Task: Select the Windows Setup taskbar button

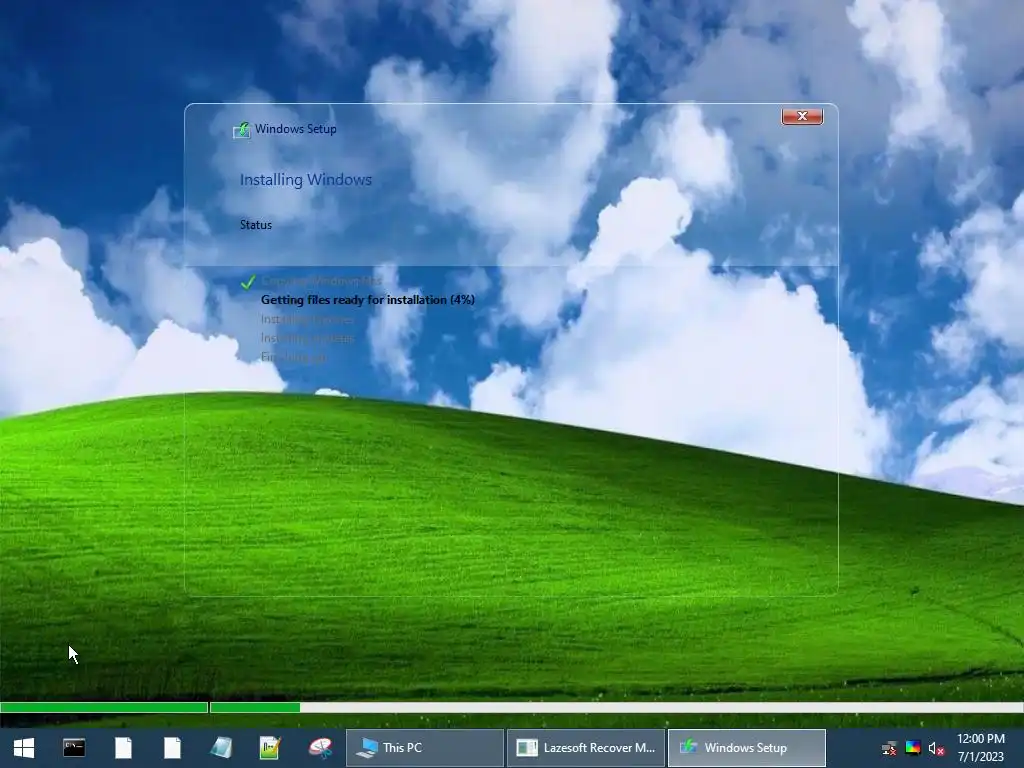Action: click(x=746, y=748)
